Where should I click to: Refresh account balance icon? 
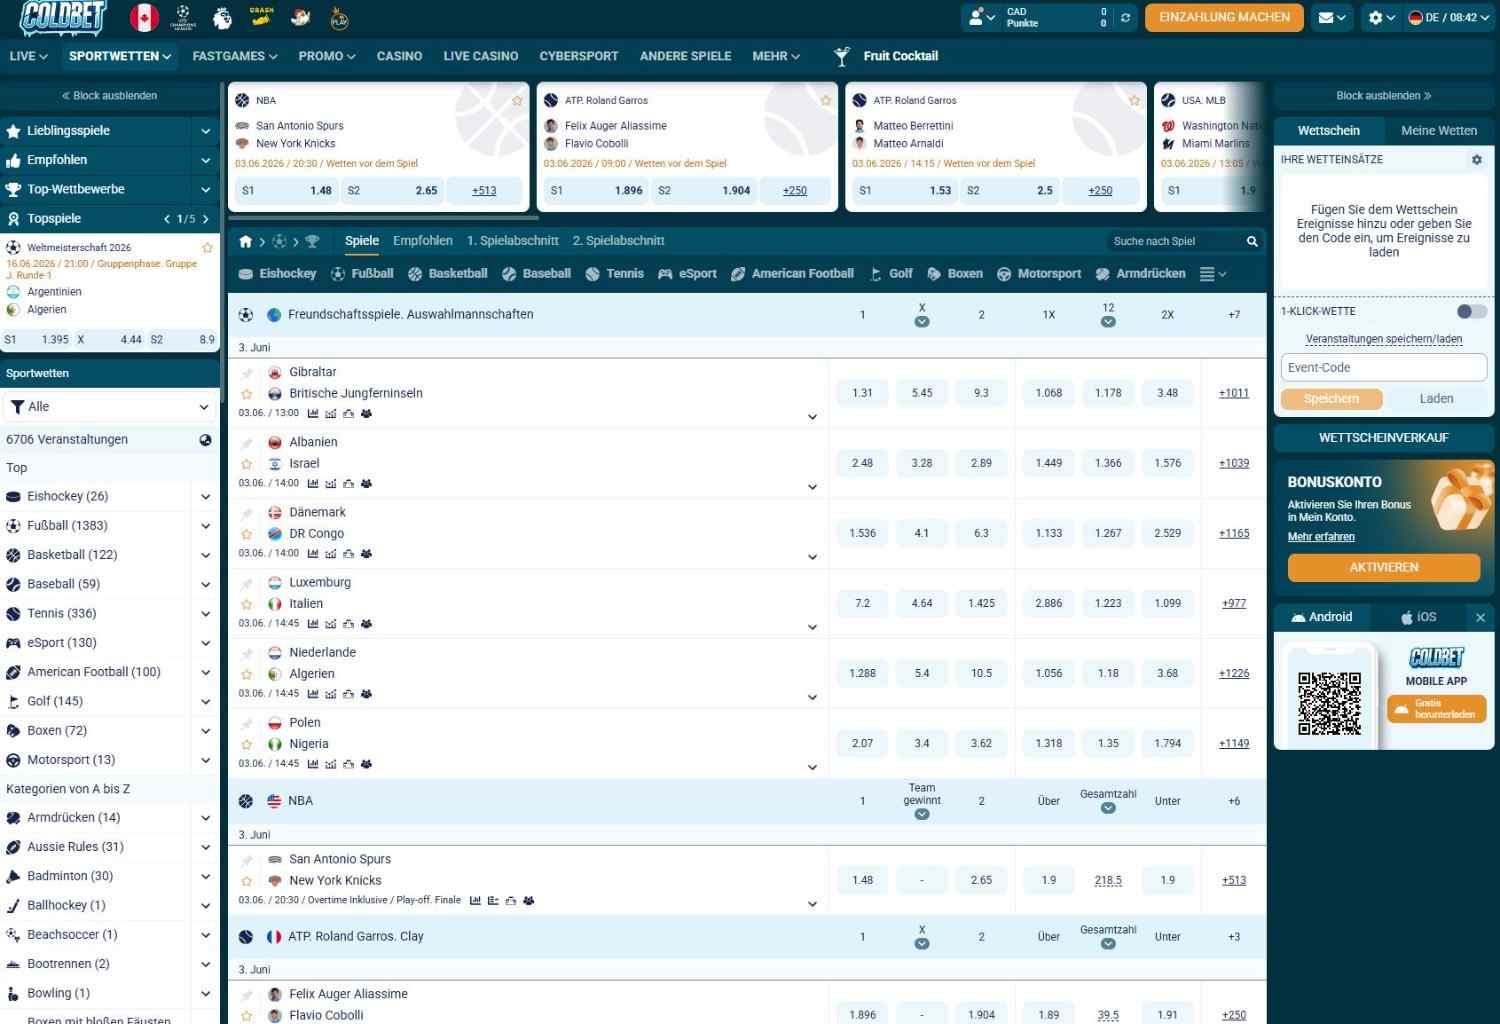coord(1125,17)
